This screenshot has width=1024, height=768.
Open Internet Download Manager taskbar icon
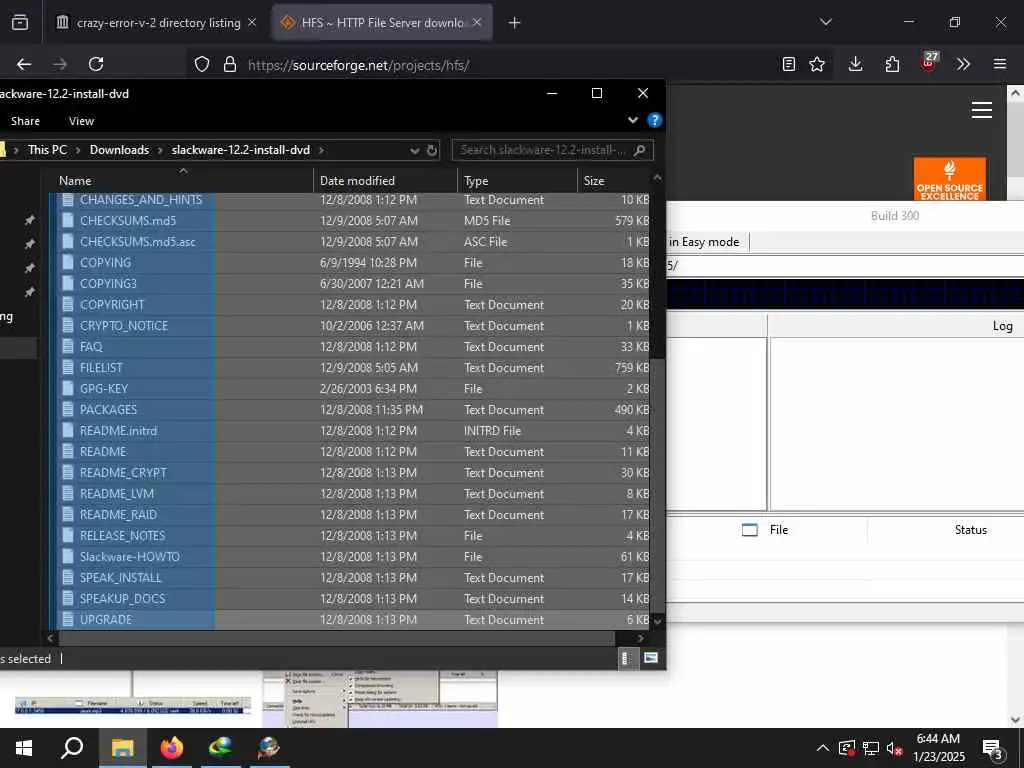[x=221, y=748]
